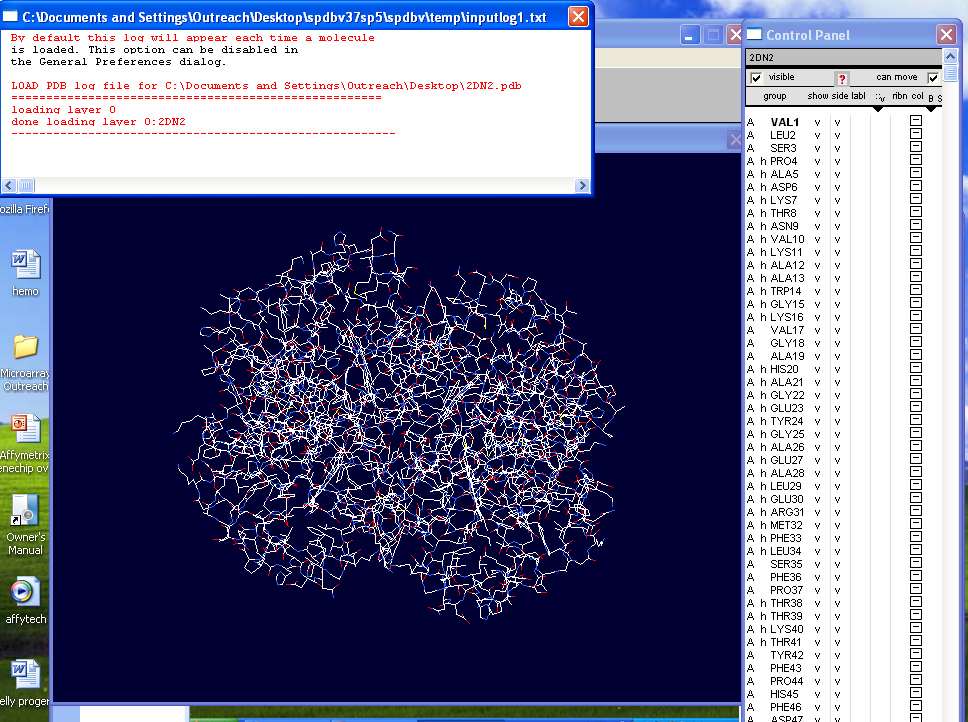
Task: Click the left scroll arrow of the log window
Action: 8,185
